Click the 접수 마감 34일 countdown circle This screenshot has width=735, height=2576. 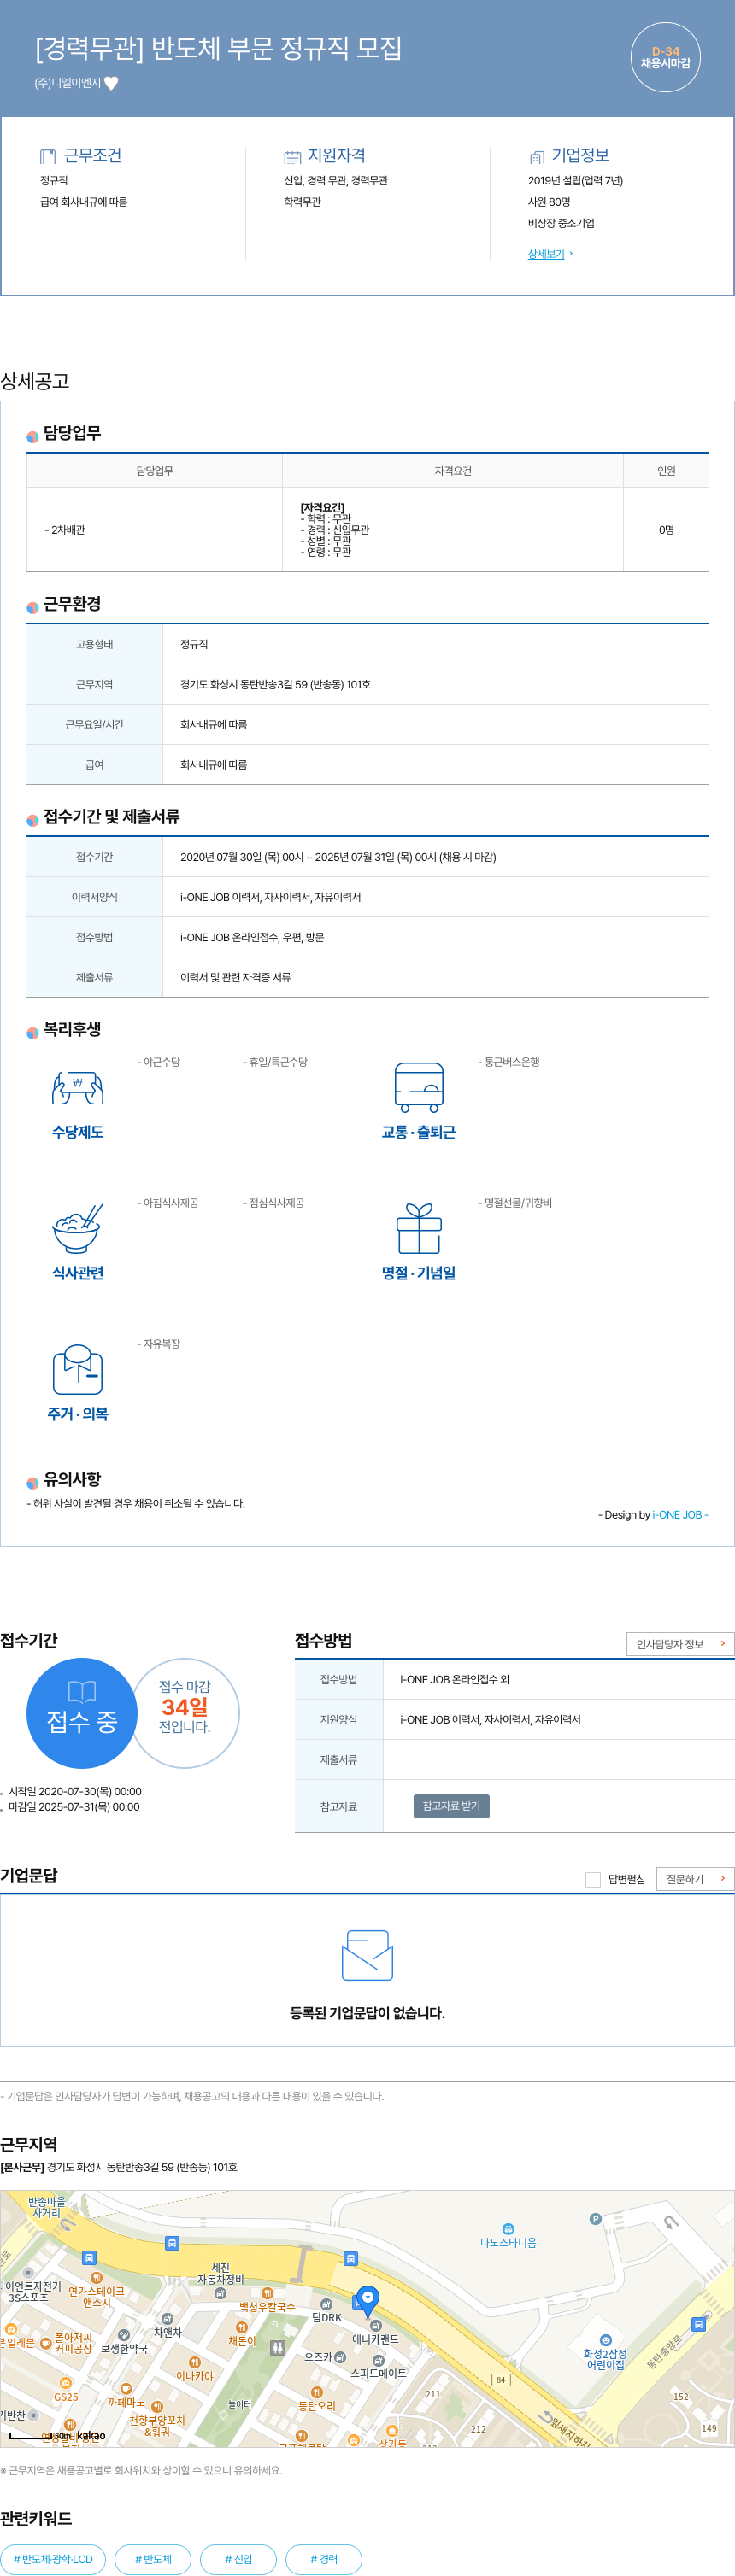pyautogui.click(x=185, y=1713)
